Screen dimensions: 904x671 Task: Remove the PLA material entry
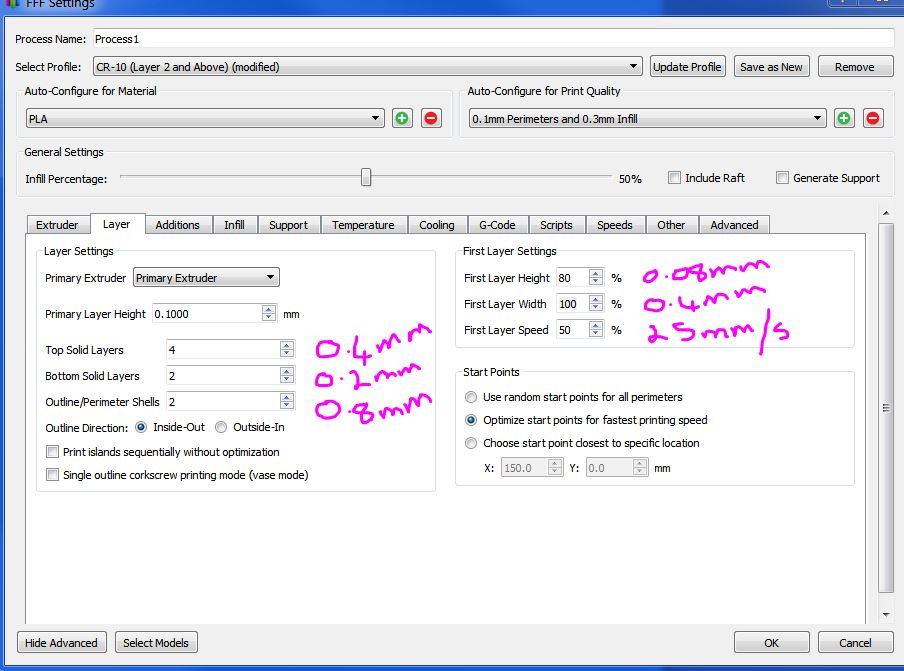tap(431, 118)
